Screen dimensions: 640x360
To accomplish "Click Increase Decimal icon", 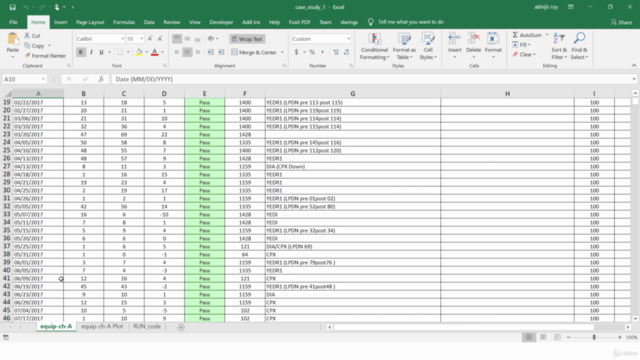I will click(x=336, y=52).
